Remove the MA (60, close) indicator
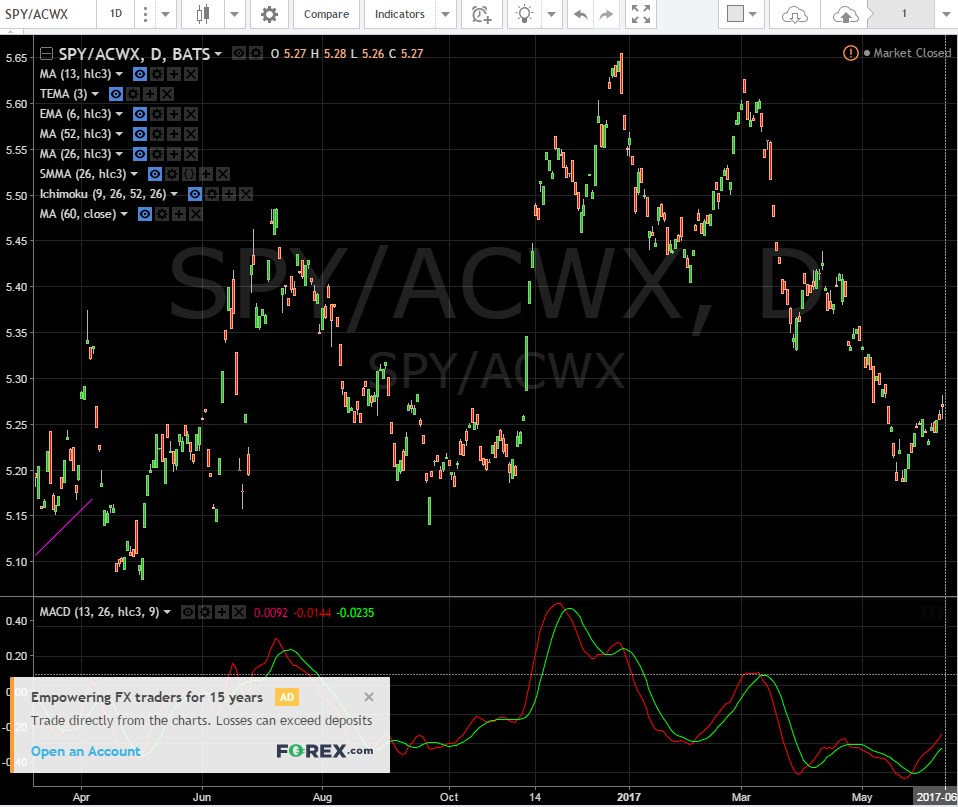The height and width of the screenshot is (807, 958). coord(196,214)
